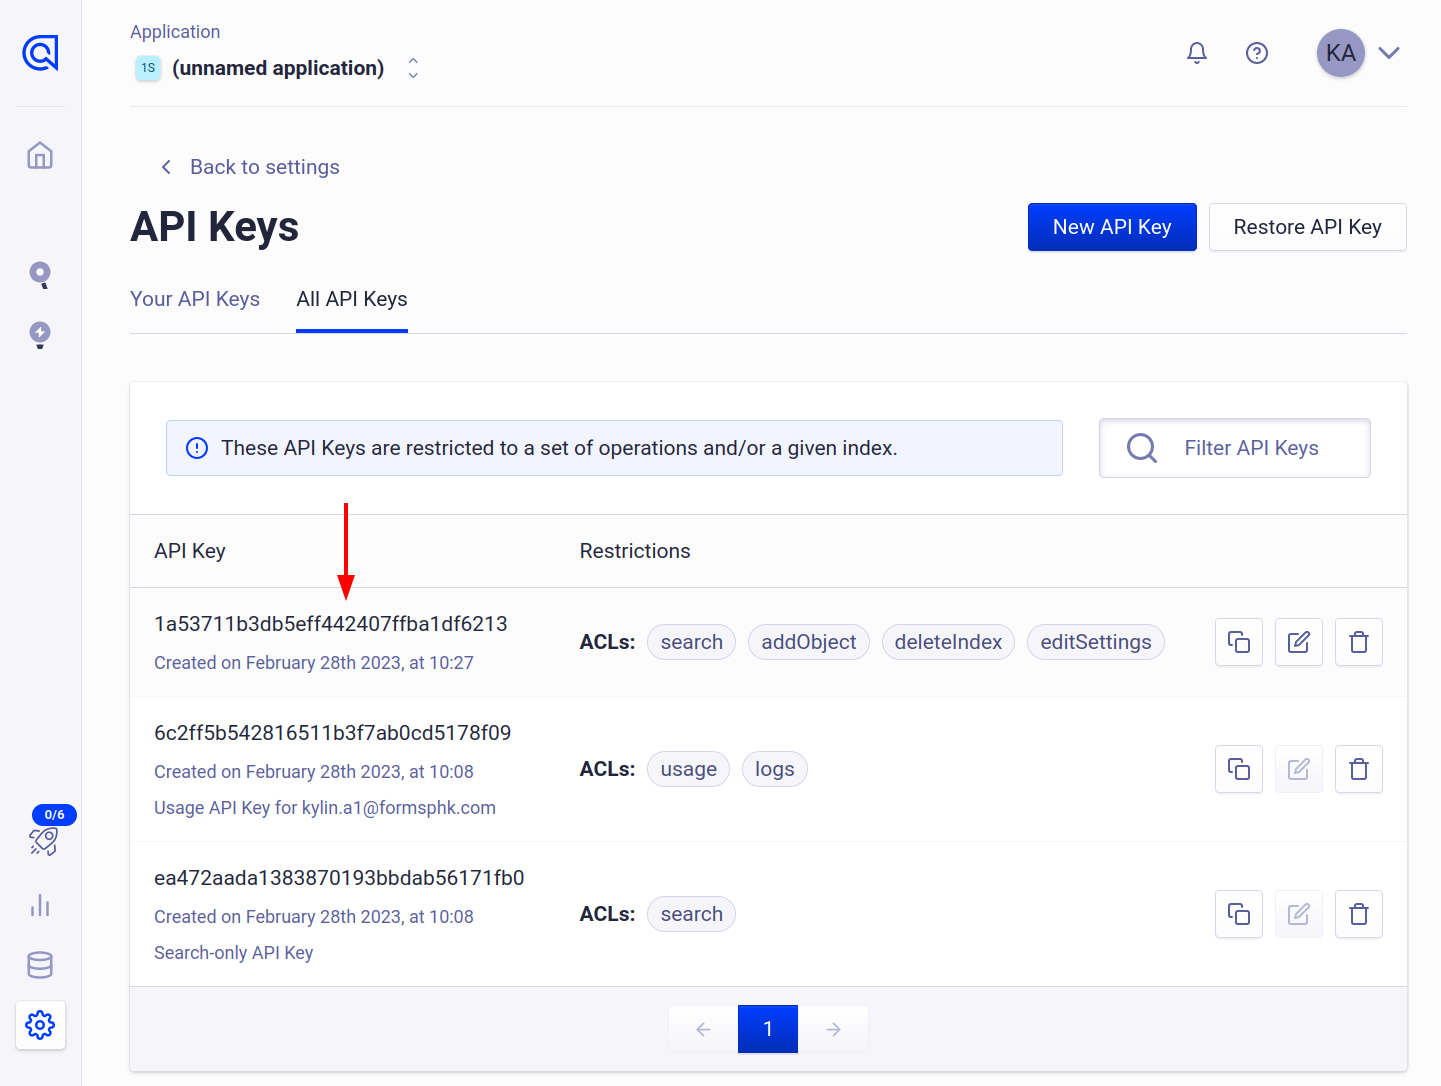Go to Home from the sidebar
This screenshot has height=1086, width=1441.
point(40,156)
